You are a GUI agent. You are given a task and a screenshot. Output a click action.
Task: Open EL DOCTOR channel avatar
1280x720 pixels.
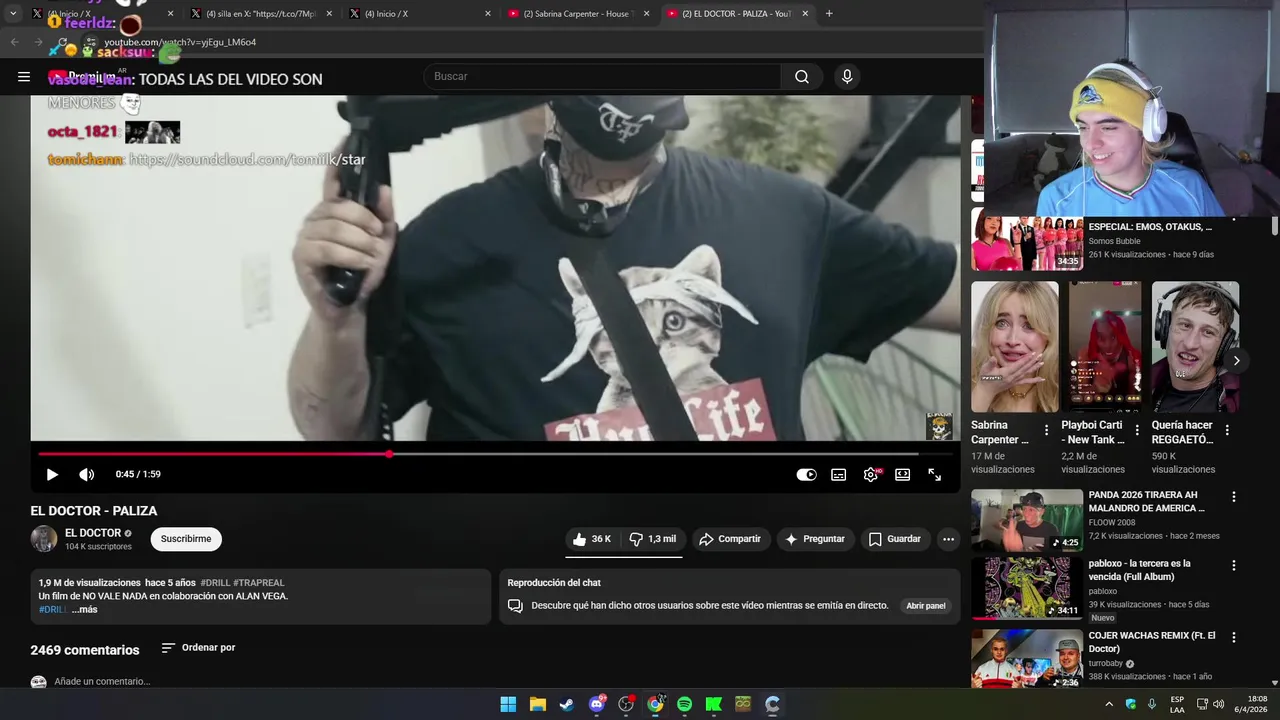coord(44,539)
